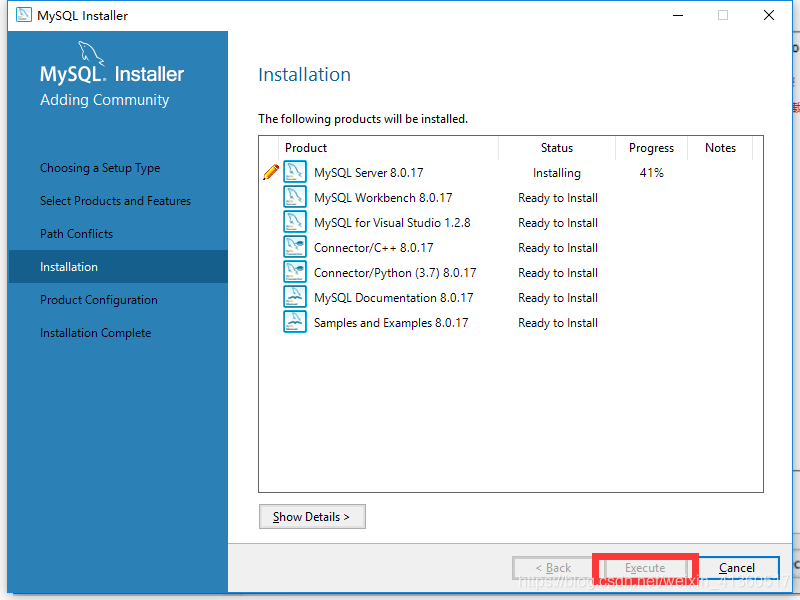This screenshot has height=600, width=800.
Task: Click Ready to Install status for MySQL Documentation
Action: point(558,298)
